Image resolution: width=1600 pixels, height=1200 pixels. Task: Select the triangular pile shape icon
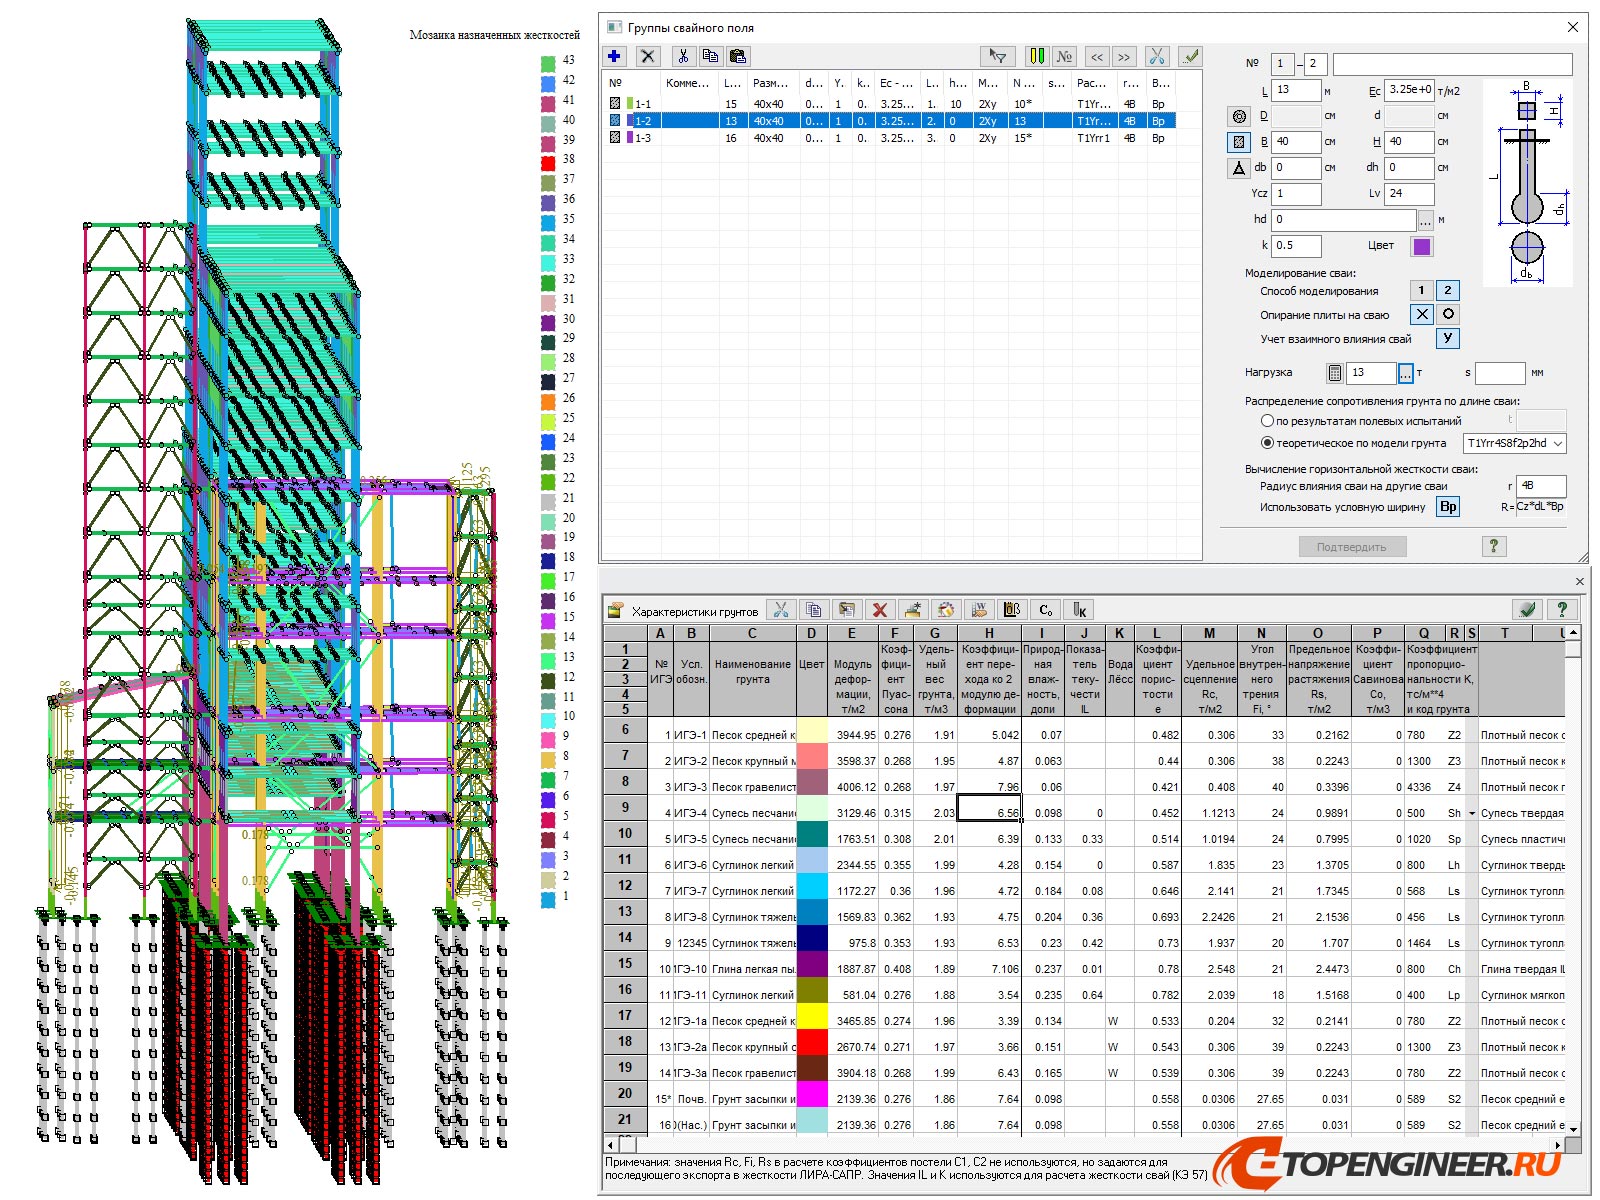(1239, 168)
